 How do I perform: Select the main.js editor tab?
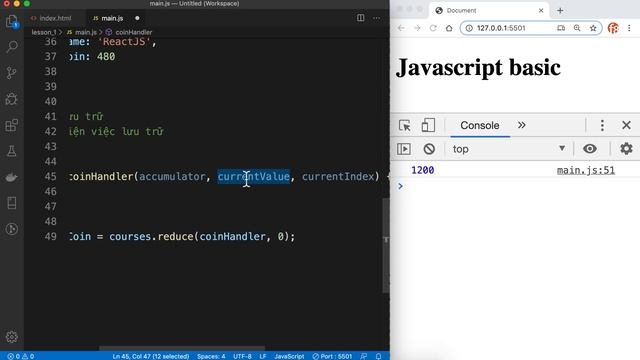tap(112, 18)
